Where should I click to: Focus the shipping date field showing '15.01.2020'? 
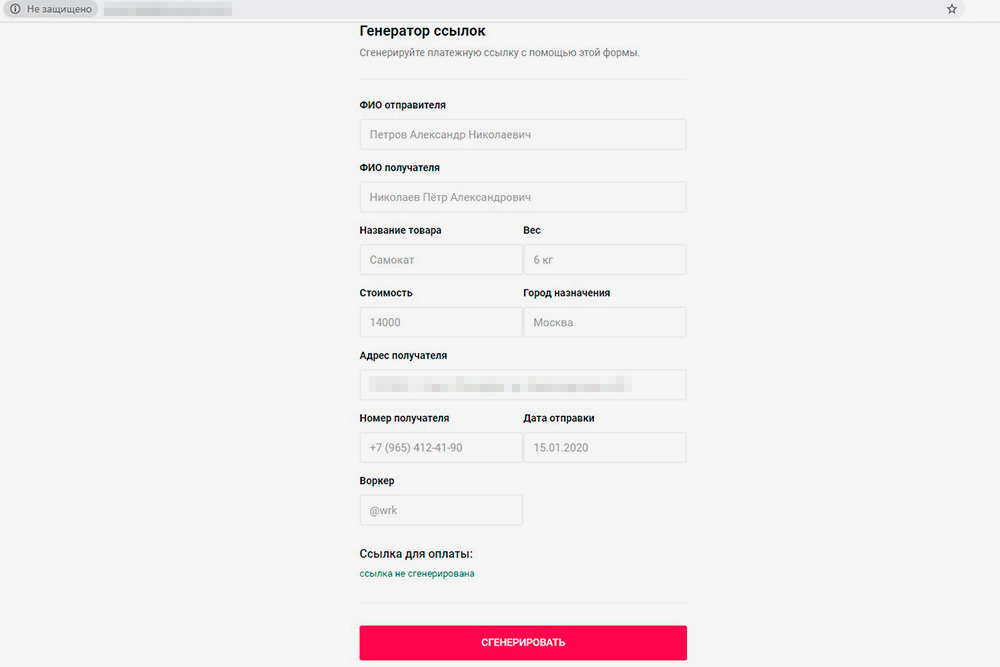click(605, 448)
